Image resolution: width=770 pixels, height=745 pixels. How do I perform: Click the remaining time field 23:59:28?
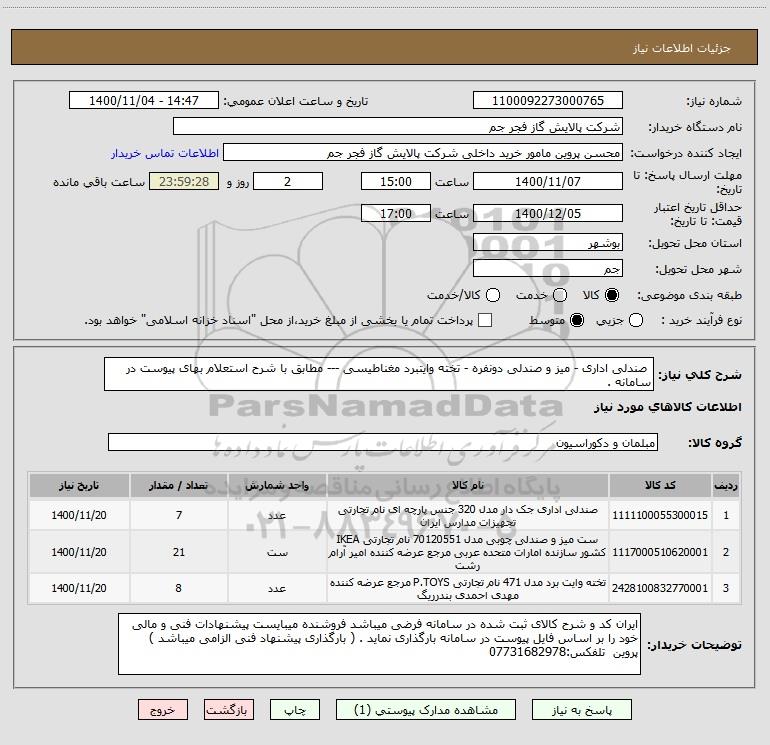[184, 181]
